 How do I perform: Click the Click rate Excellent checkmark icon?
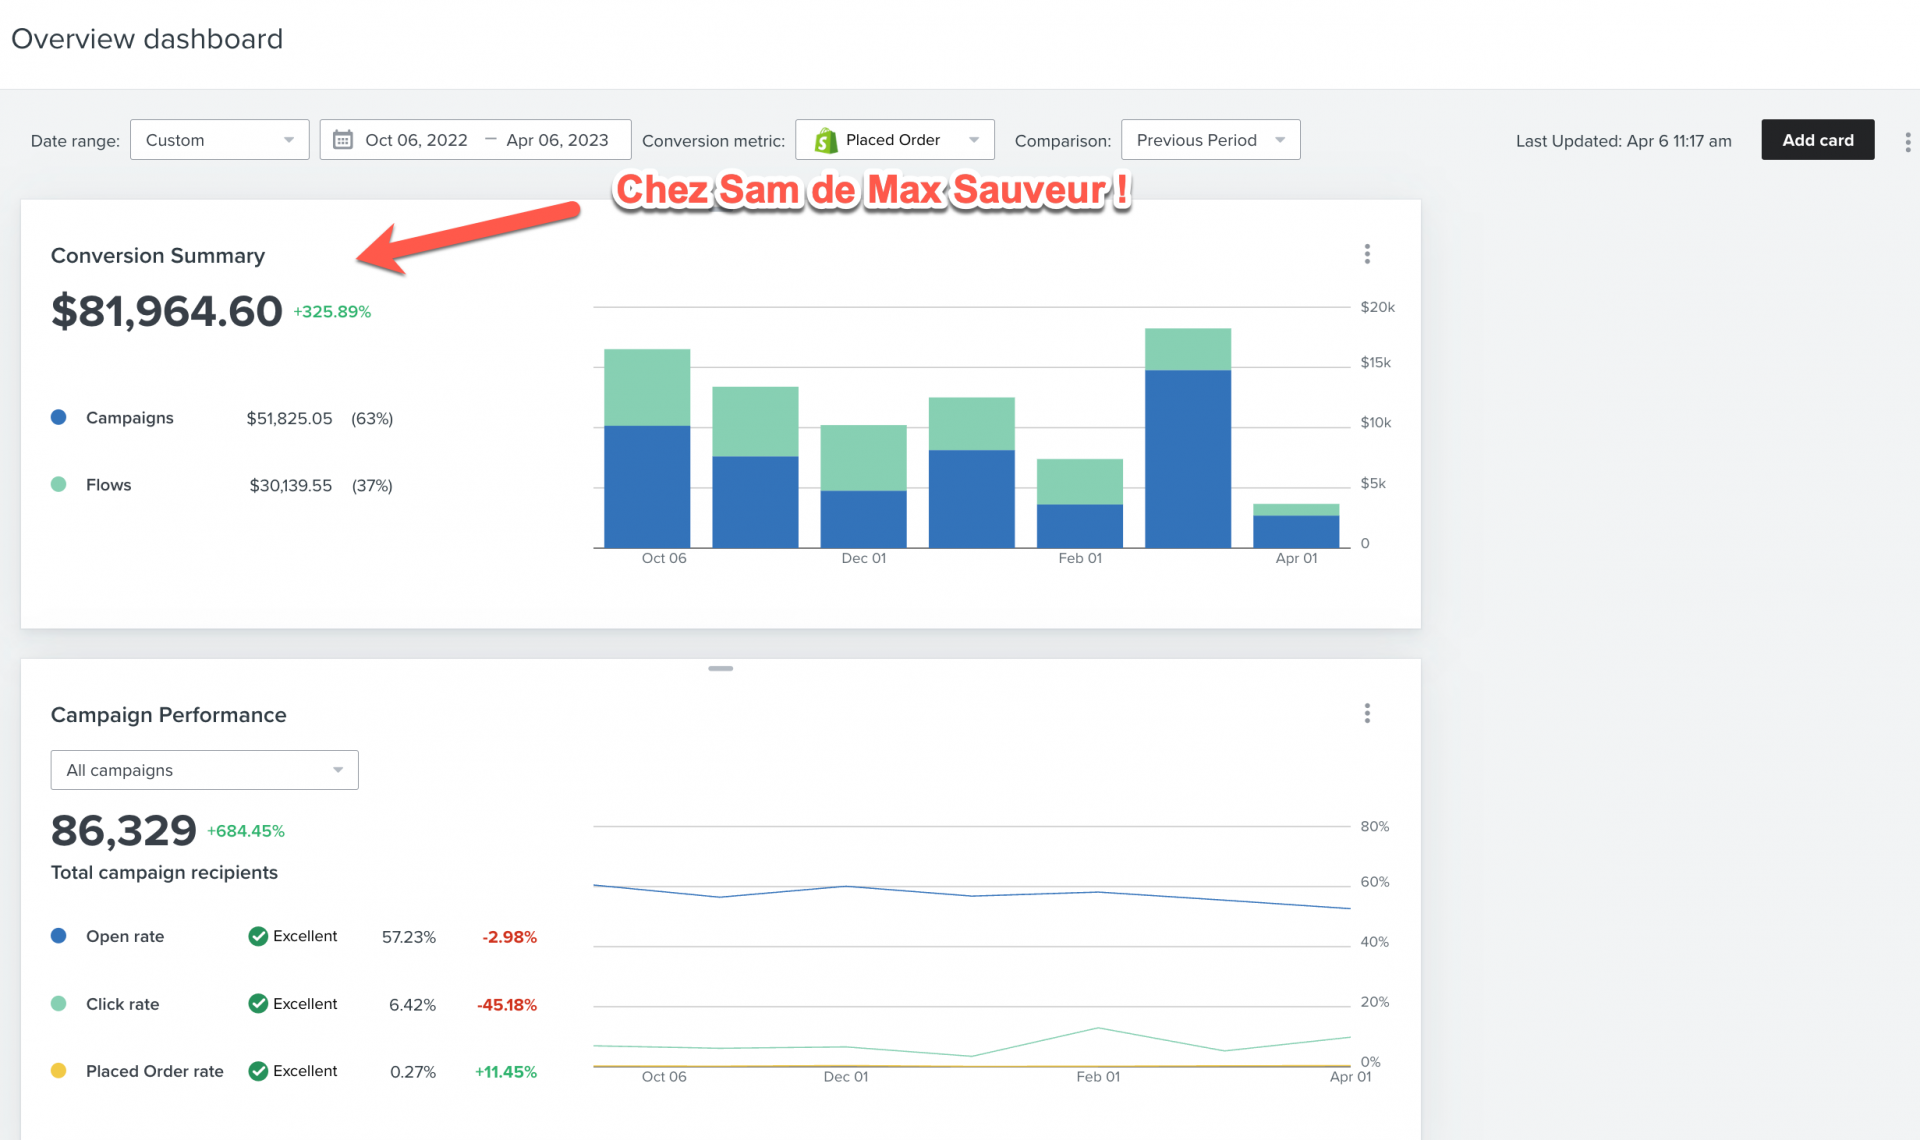[258, 1003]
